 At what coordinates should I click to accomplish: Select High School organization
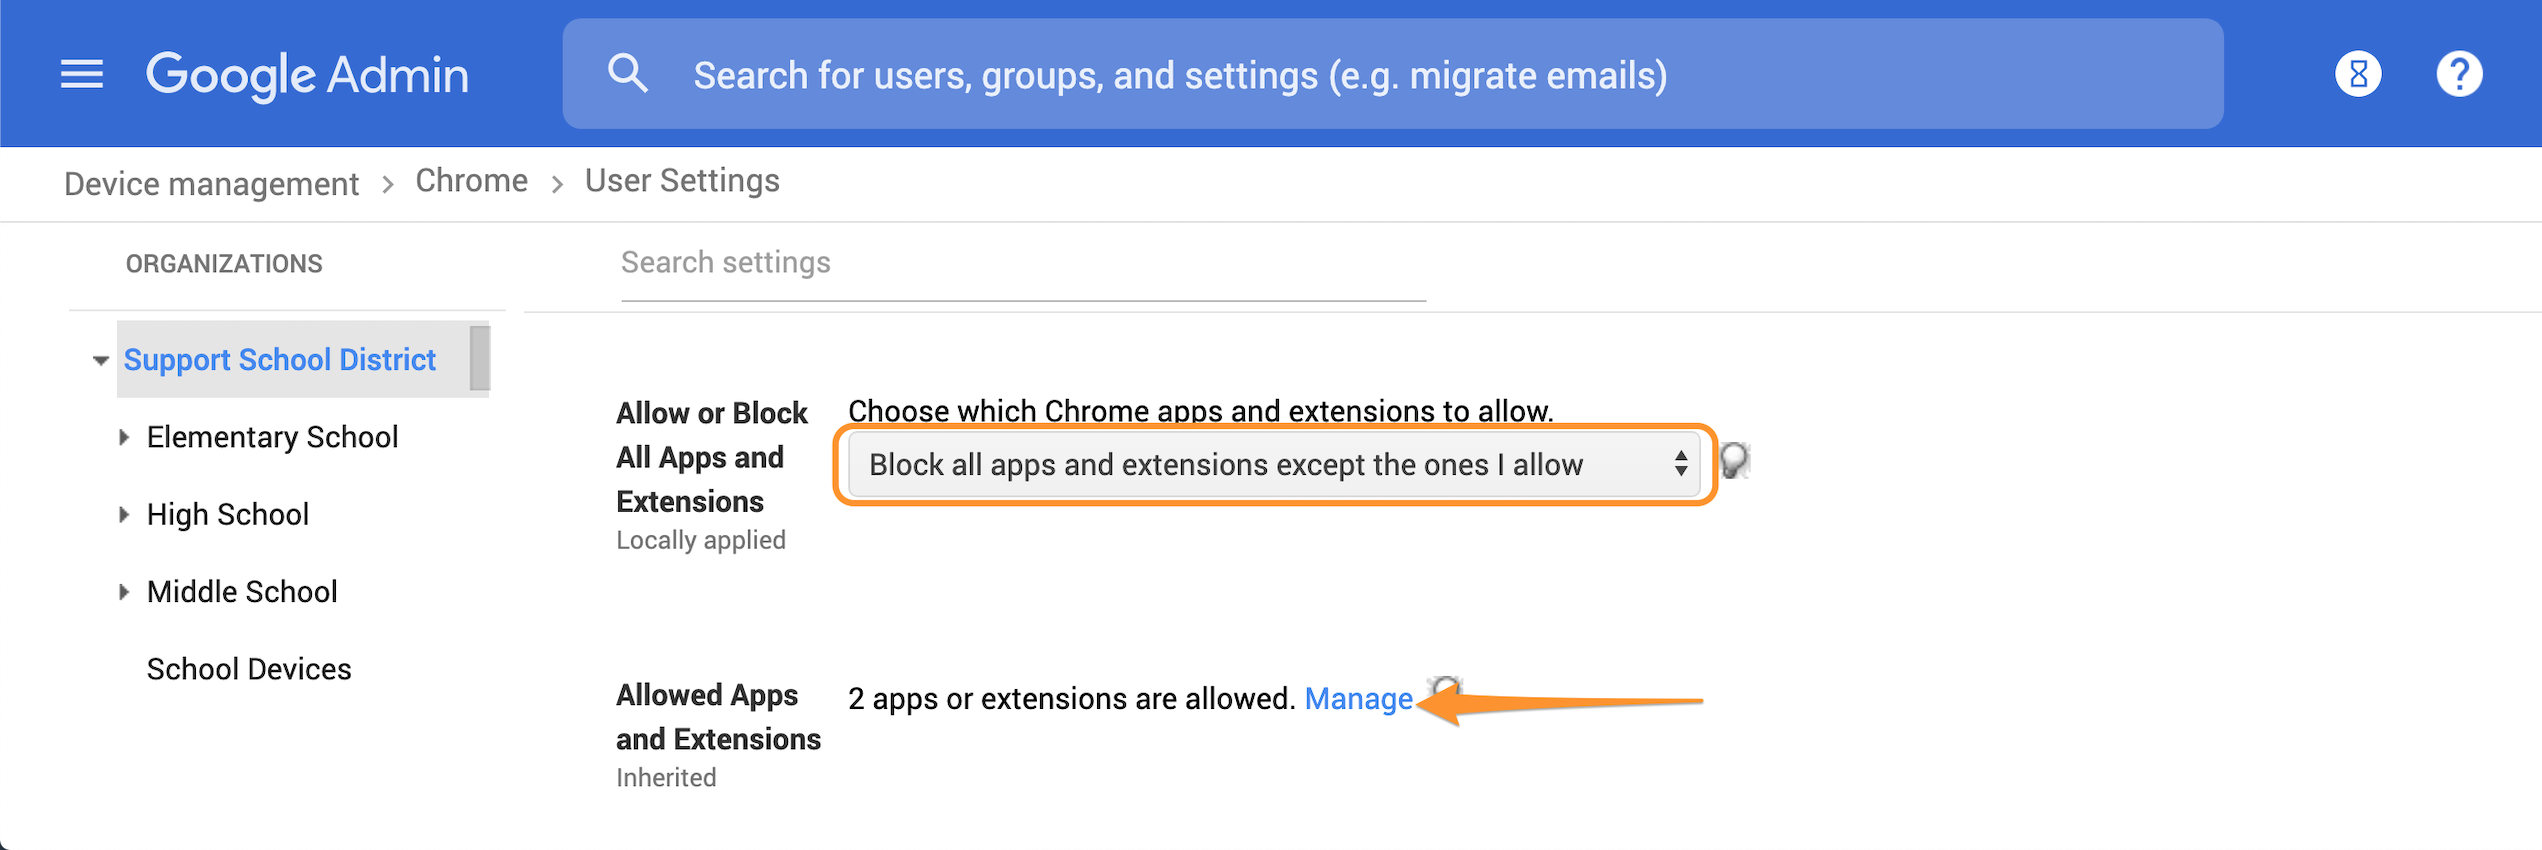click(x=228, y=514)
